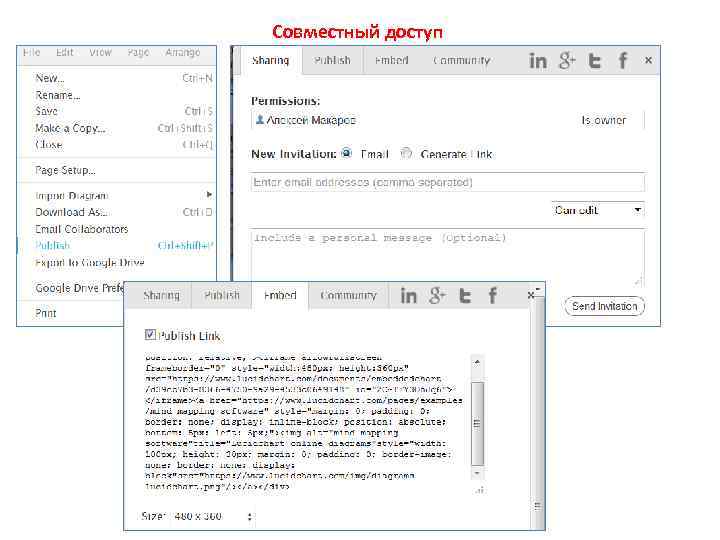Share via Facebook icon in Sharing dialog
The image size is (720, 540).
623,60
